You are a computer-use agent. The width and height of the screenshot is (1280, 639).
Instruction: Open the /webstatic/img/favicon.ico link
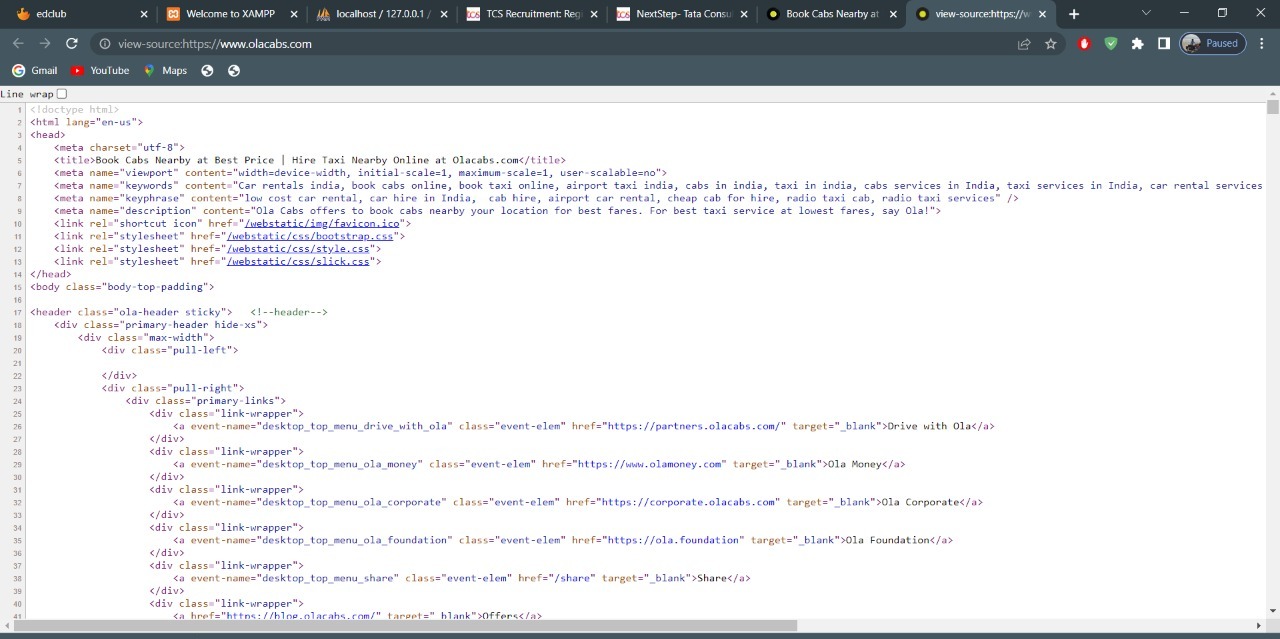(x=324, y=223)
